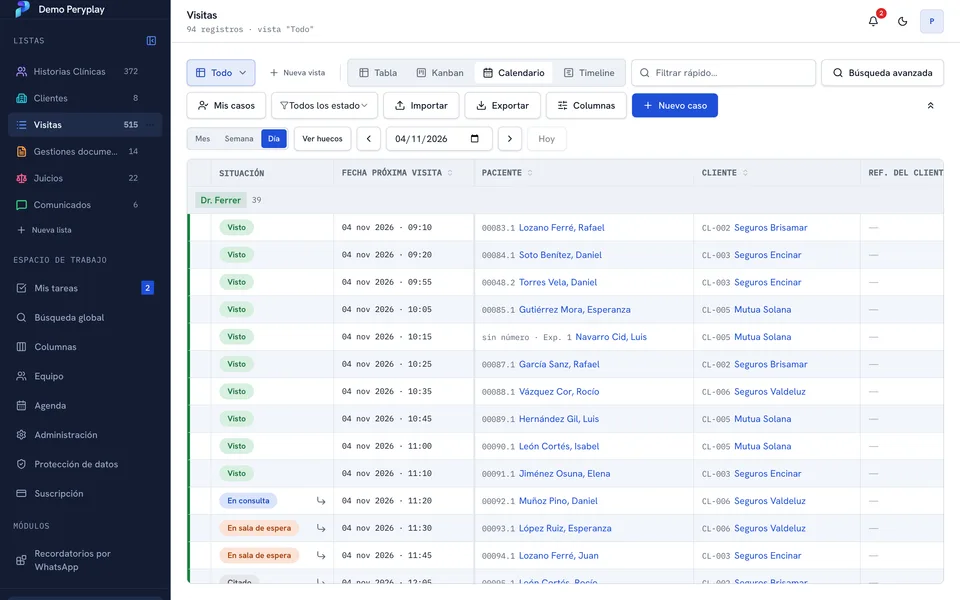Open Mis tareas
960x600 pixels.
[x=85, y=288]
